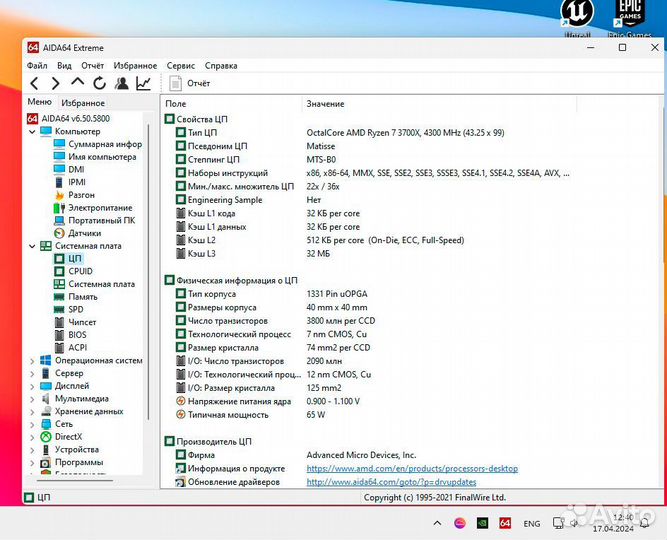Click the Тип ЦП value row
Image resolution: width=667 pixels, height=540 pixels.
click(x=405, y=132)
